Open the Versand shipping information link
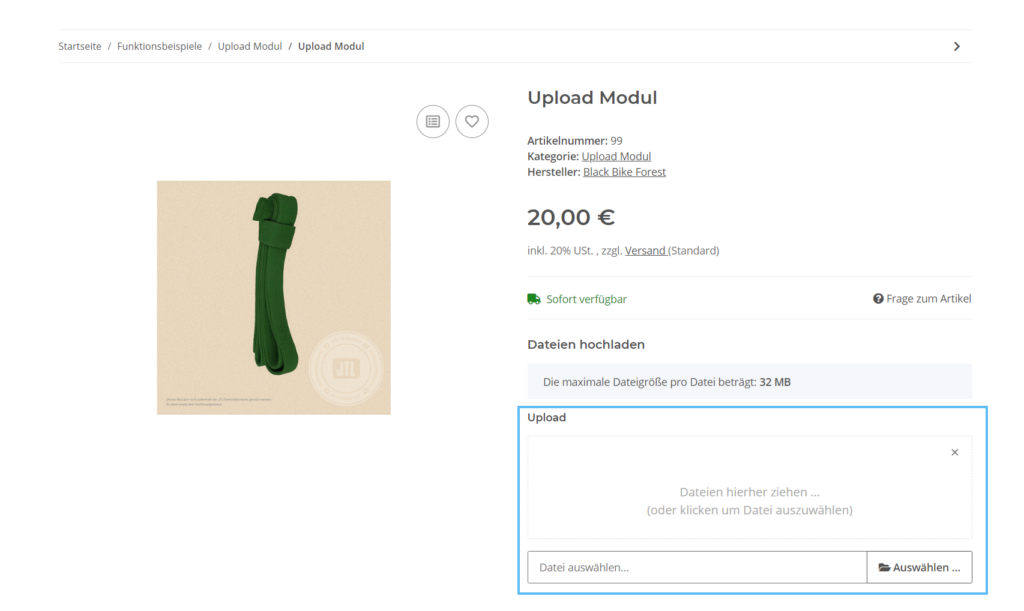The width and height of the screenshot is (1024, 611). point(646,250)
